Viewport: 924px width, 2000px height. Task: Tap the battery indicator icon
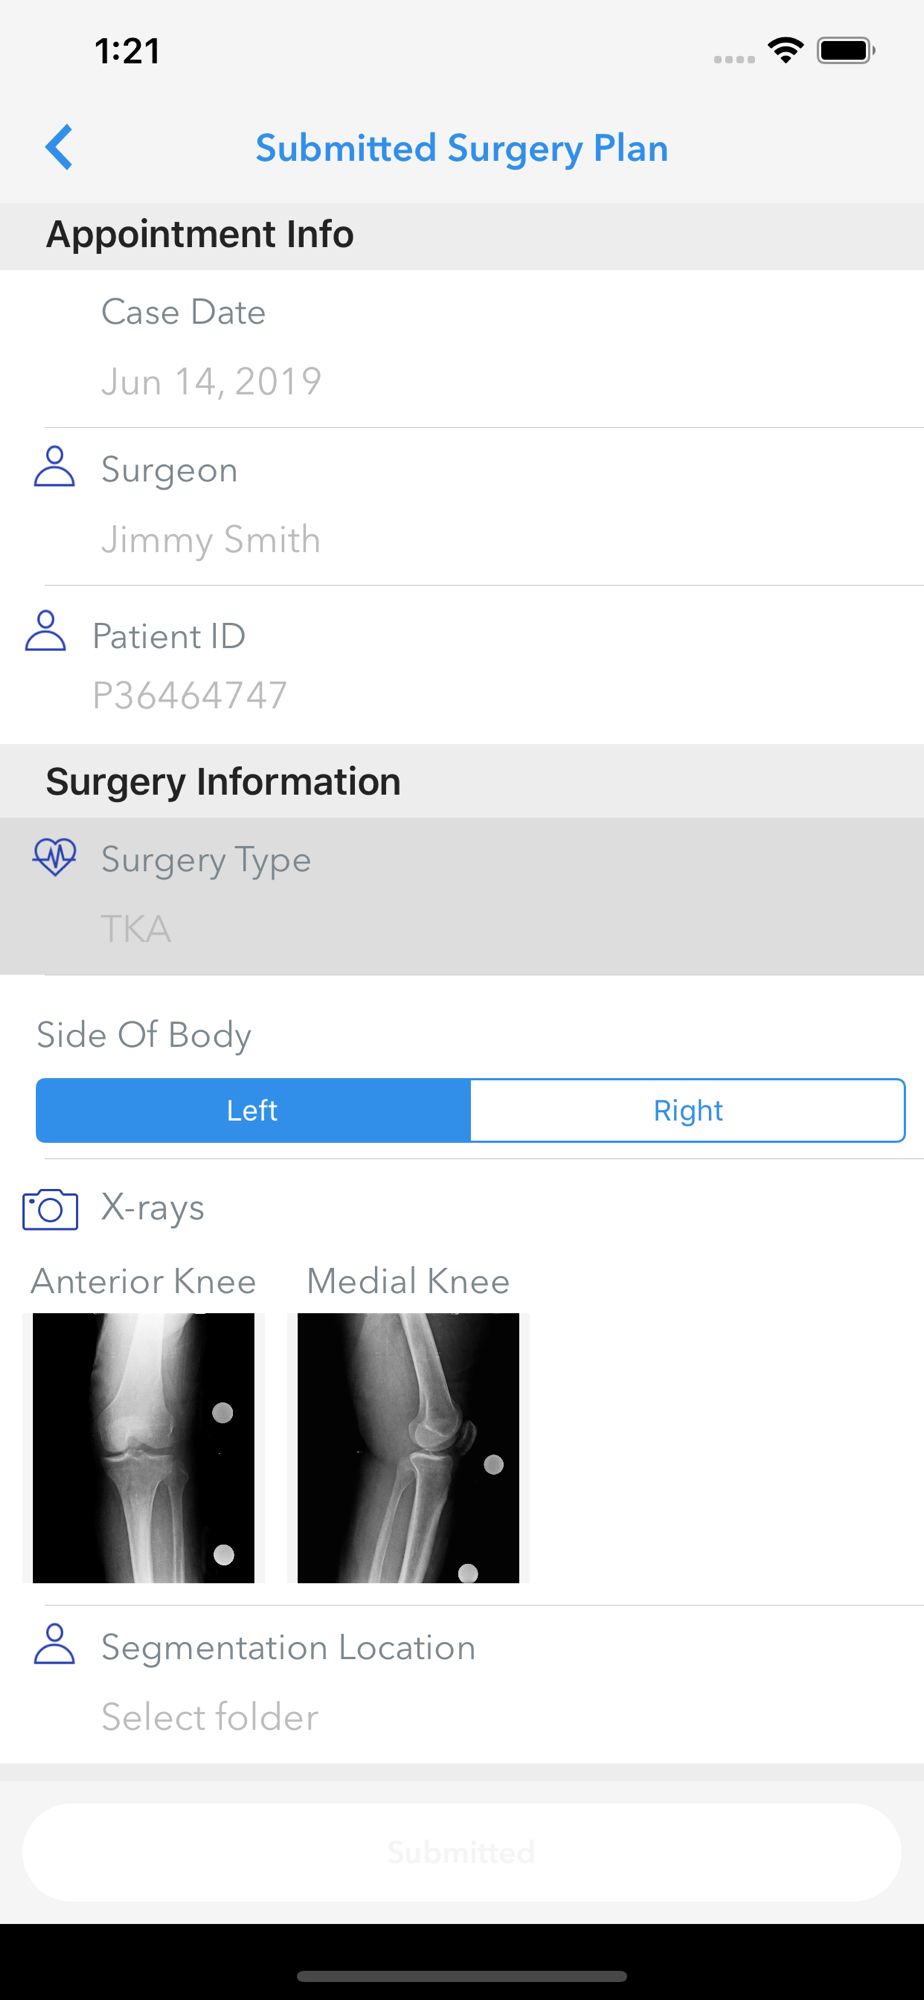click(x=846, y=50)
